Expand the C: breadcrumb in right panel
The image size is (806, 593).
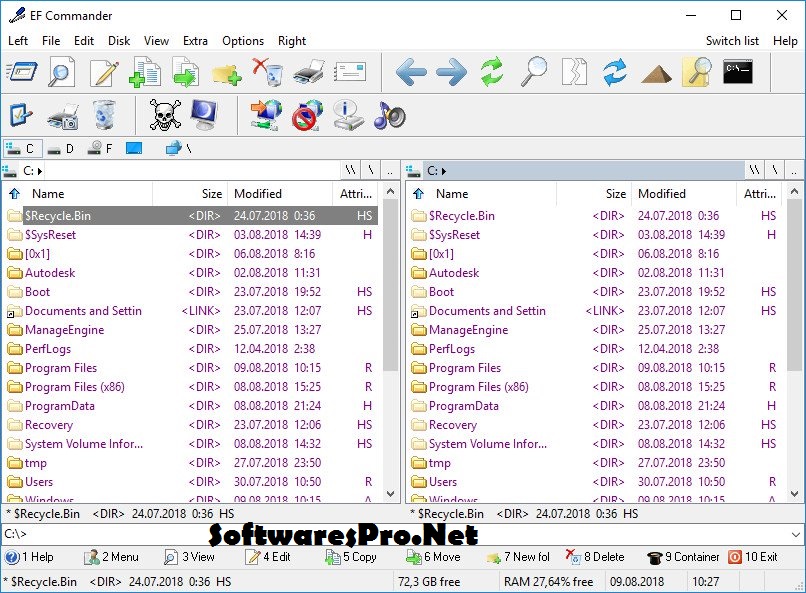(x=432, y=171)
